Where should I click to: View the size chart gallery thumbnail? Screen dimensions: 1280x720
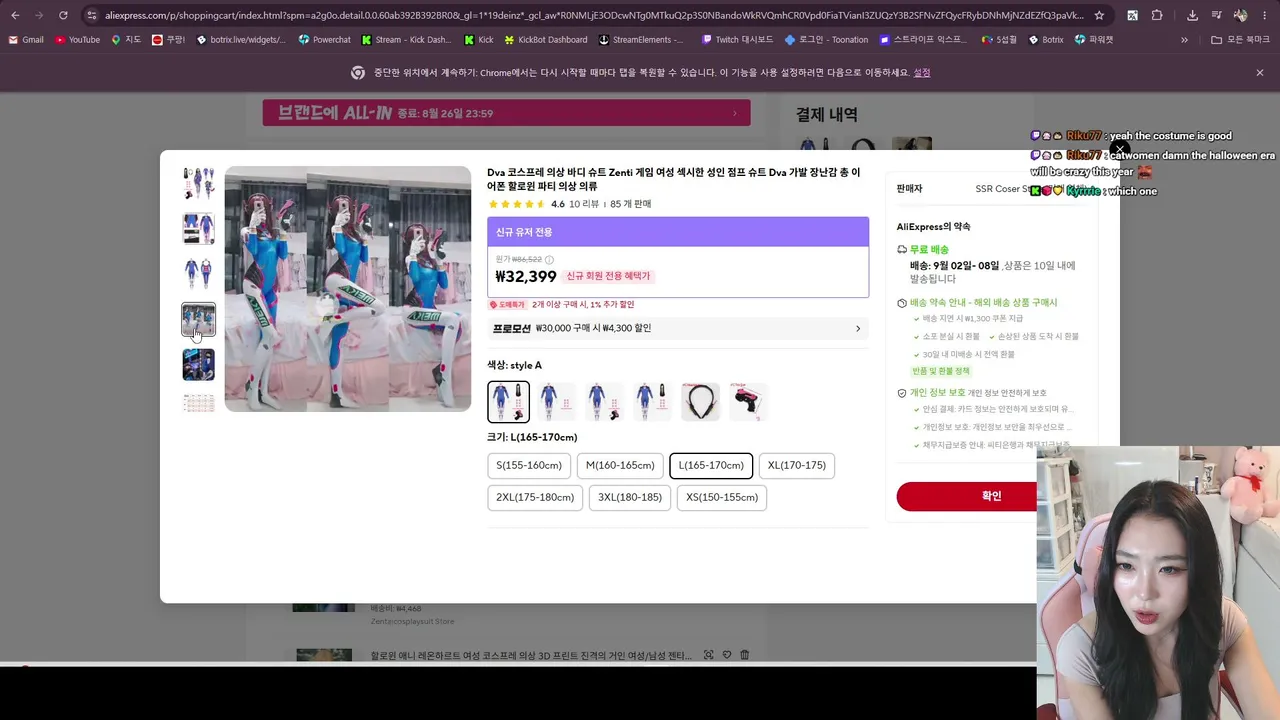198,402
